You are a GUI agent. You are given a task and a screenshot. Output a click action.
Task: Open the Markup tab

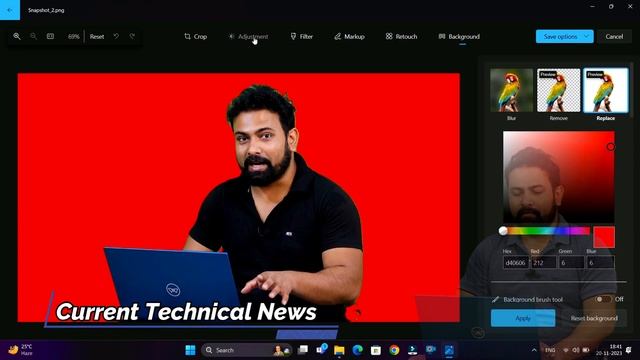349,37
